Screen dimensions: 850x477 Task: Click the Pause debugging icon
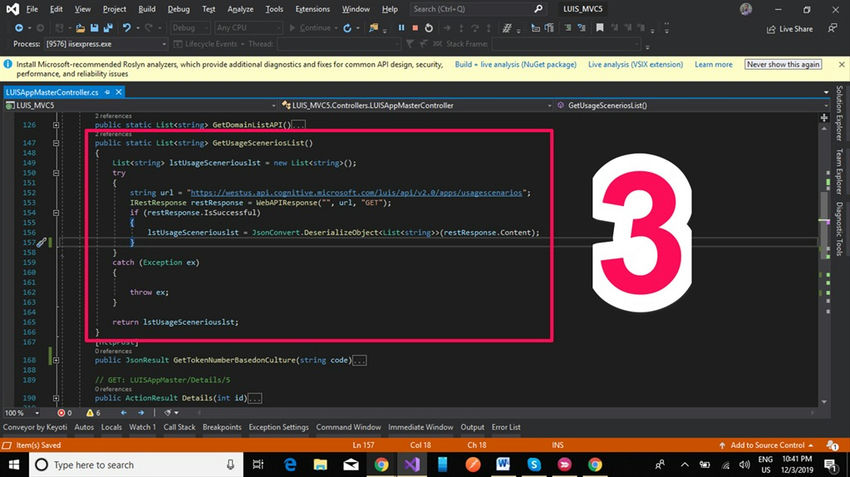tap(402, 28)
